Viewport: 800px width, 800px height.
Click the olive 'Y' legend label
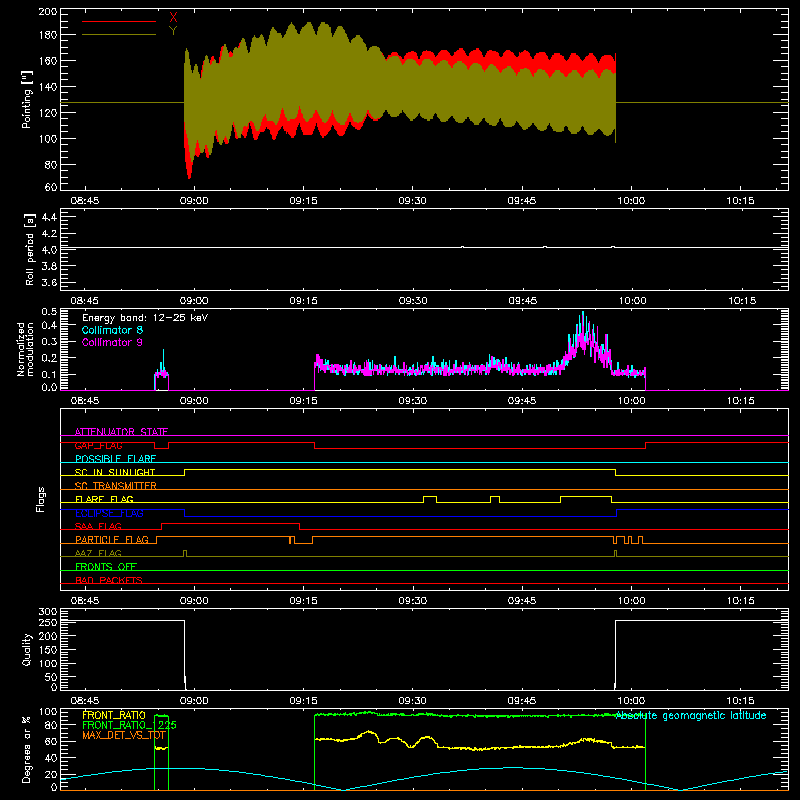point(173,31)
